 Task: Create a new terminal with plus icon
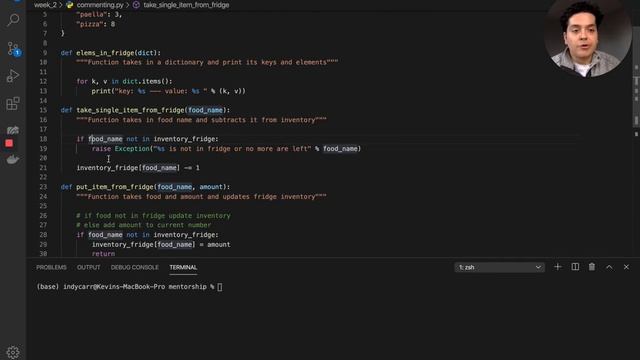point(558,267)
